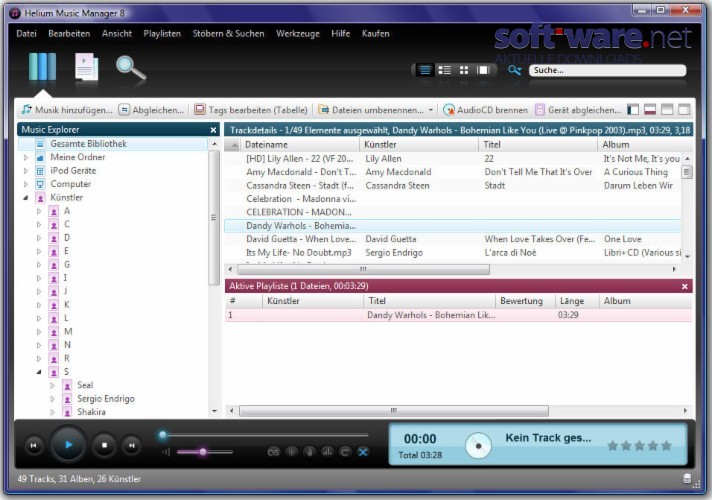Adjust the volume slider
Viewport: 712px width, 500px height.
(205, 452)
